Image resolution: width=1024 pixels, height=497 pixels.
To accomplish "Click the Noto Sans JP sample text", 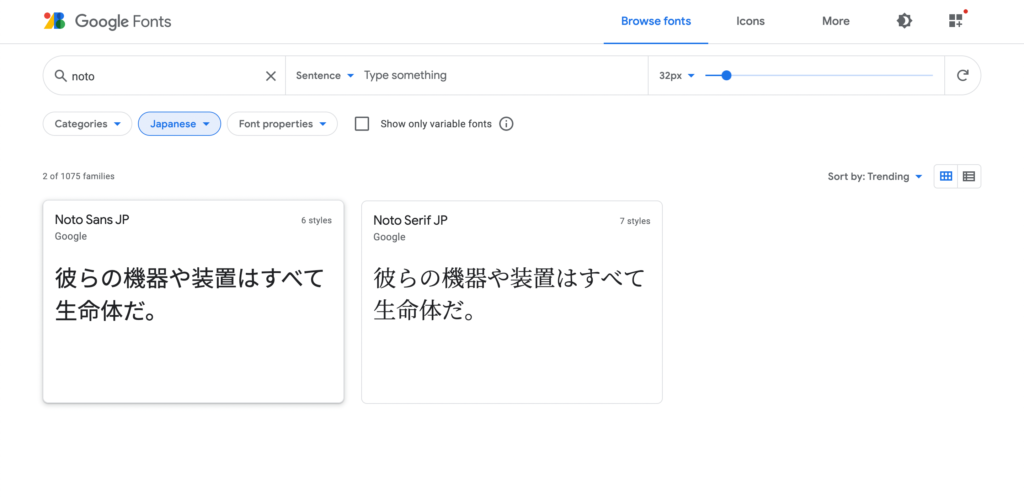I will pyautogui.click(x=190, y=295).
